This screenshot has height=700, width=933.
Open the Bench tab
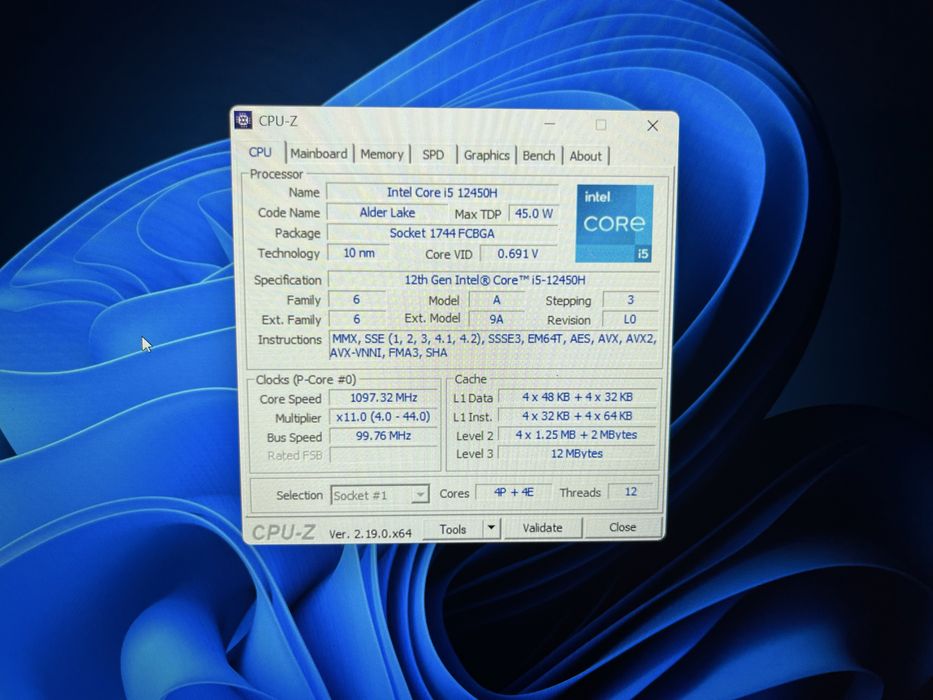click(538, 156)
